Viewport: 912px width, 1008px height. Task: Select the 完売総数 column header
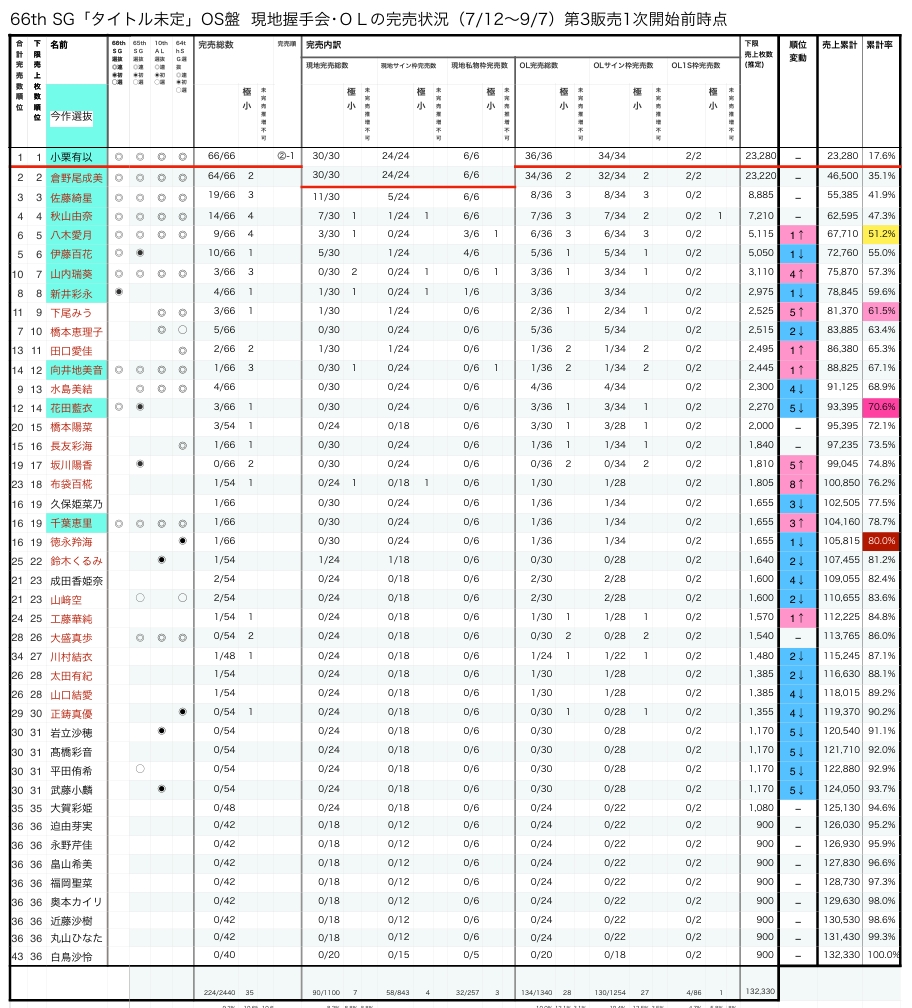(x=216, y=45)
